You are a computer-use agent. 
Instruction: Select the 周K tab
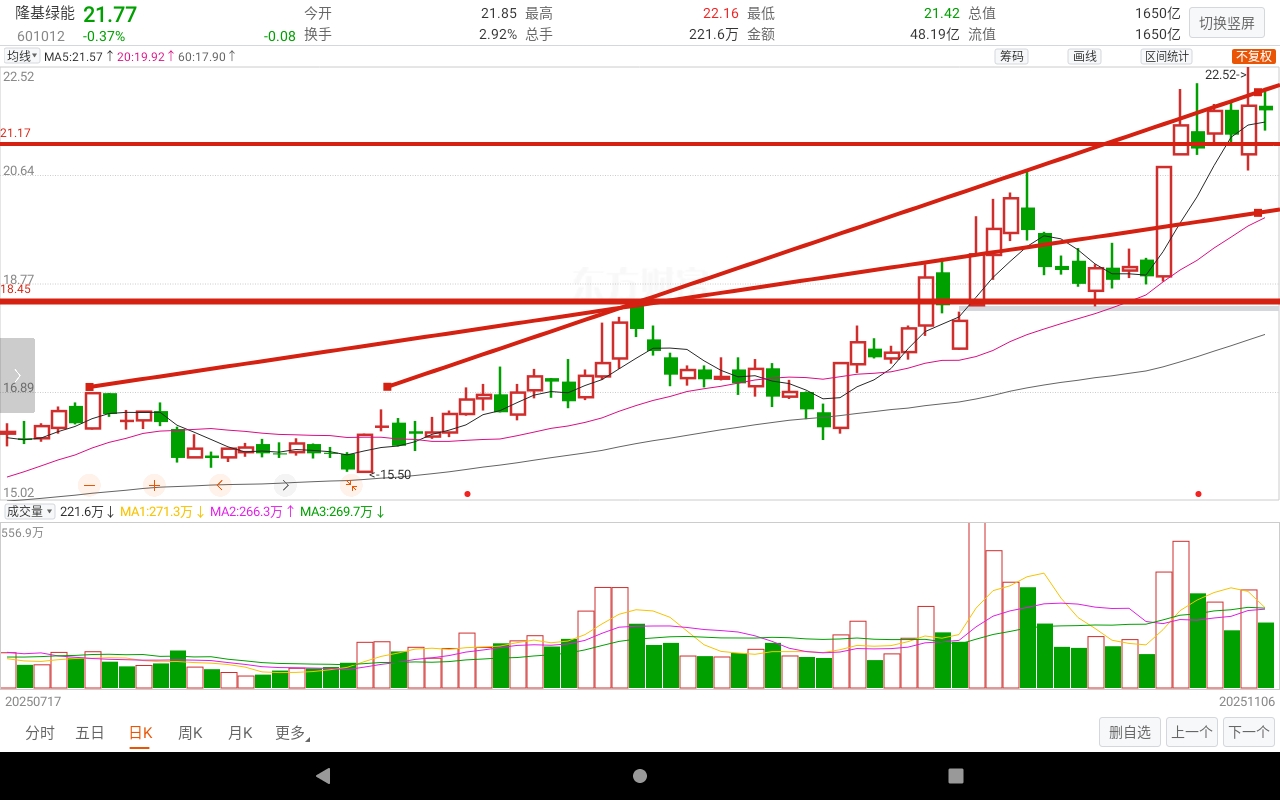pyautogui.click(x=190, y=733)
